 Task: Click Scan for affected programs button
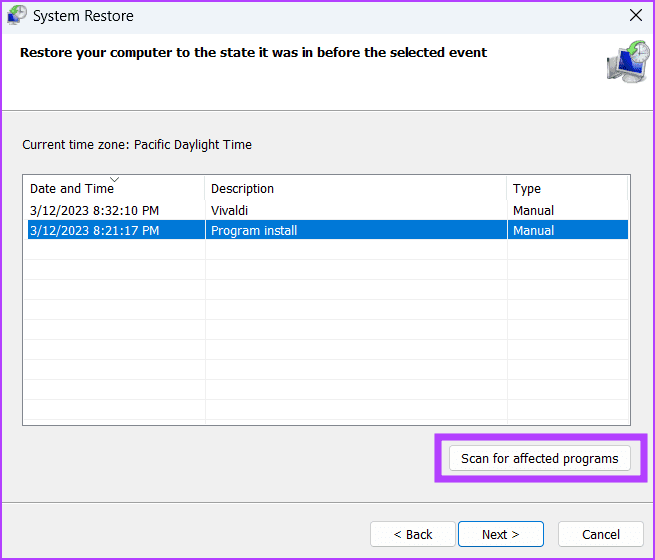540,458
